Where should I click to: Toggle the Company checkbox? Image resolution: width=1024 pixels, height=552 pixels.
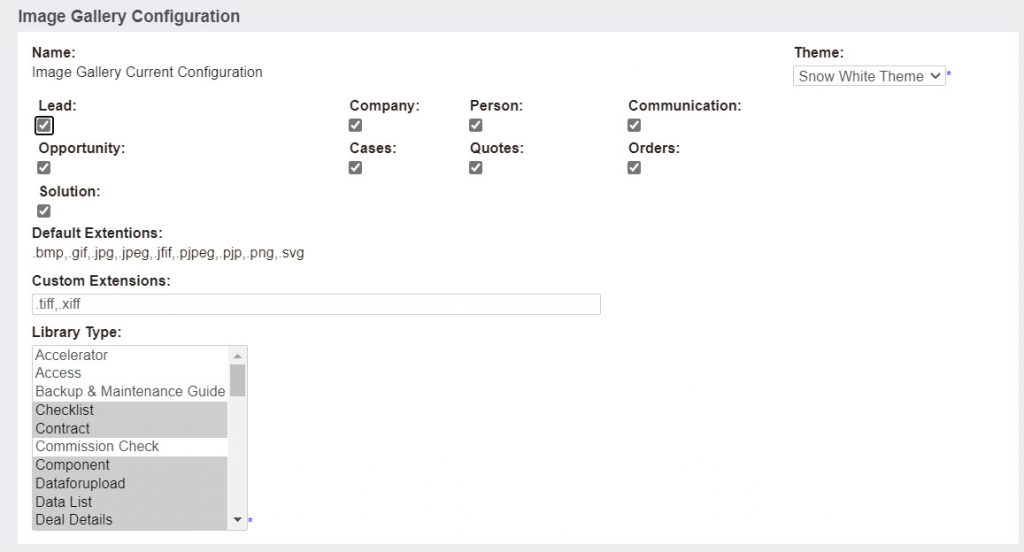click(355, 126)
